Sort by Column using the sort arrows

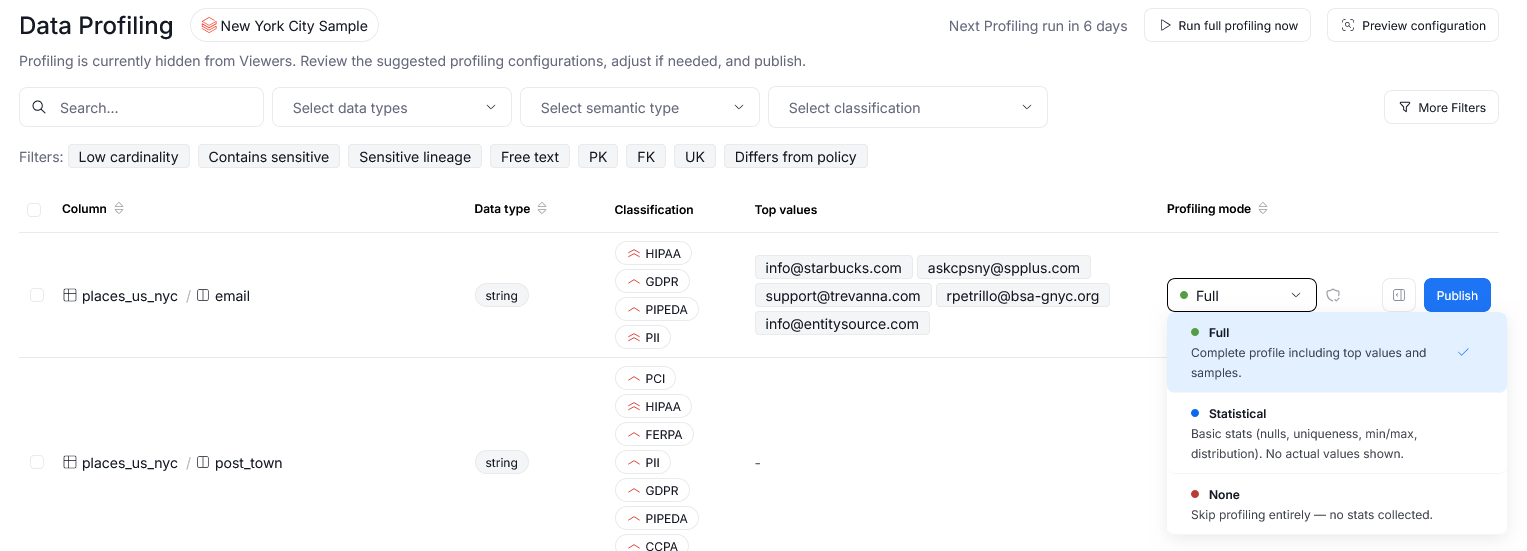click(119, 209)
